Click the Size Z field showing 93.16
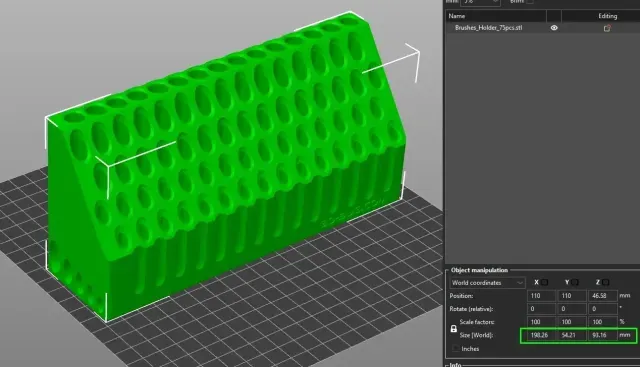This screenshot has width=640, height=367. click(602, 335)
